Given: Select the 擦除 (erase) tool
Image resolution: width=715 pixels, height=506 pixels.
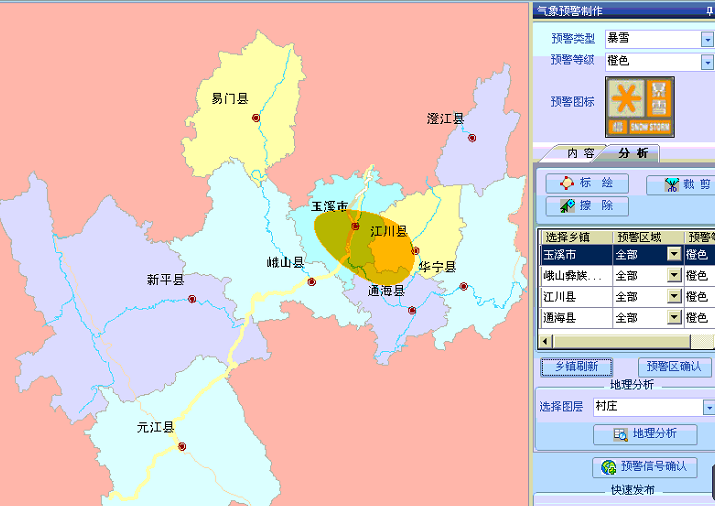Looking at the screenshot, I should [587, 206].
